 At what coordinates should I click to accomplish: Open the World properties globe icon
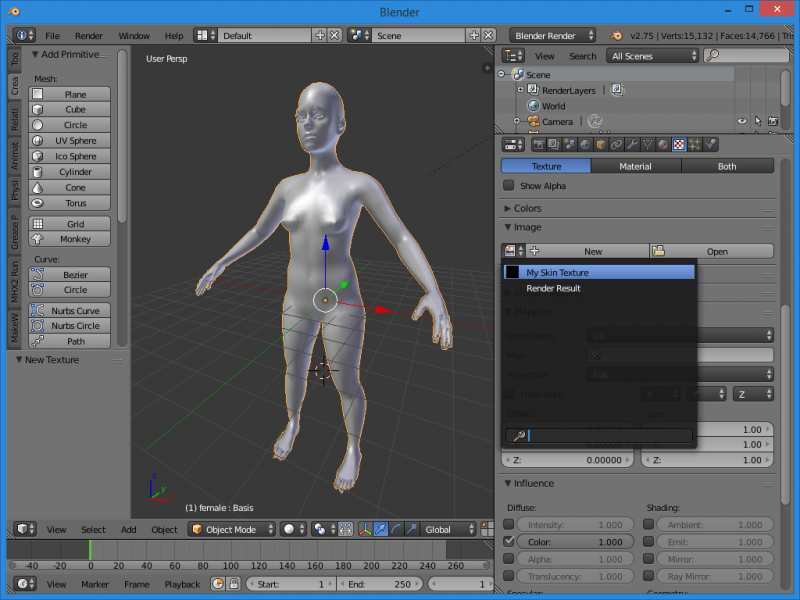point(585,144)
